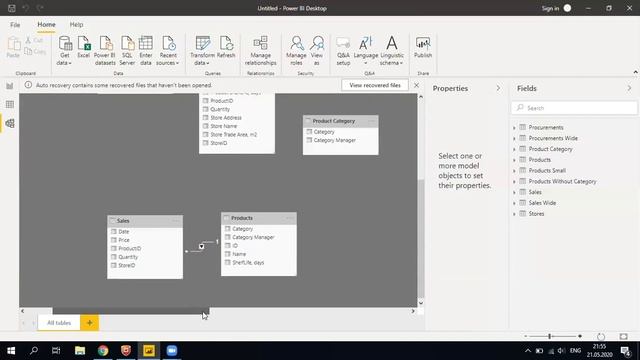Click vertical scrollbar down arrow
This screenshot has height=360, width=640.
point(421,303)
